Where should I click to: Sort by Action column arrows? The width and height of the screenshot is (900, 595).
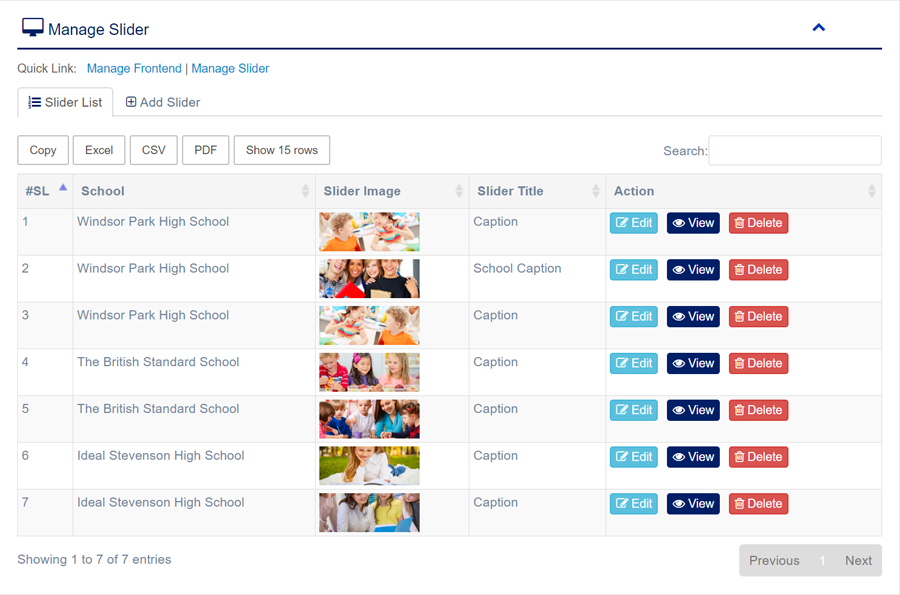[871, 191]
